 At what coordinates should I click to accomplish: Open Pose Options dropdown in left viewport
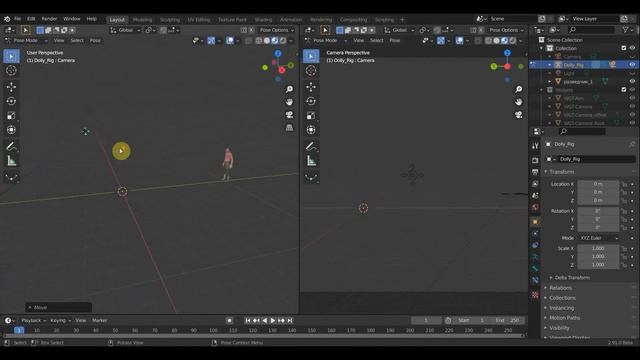(277, 30)
